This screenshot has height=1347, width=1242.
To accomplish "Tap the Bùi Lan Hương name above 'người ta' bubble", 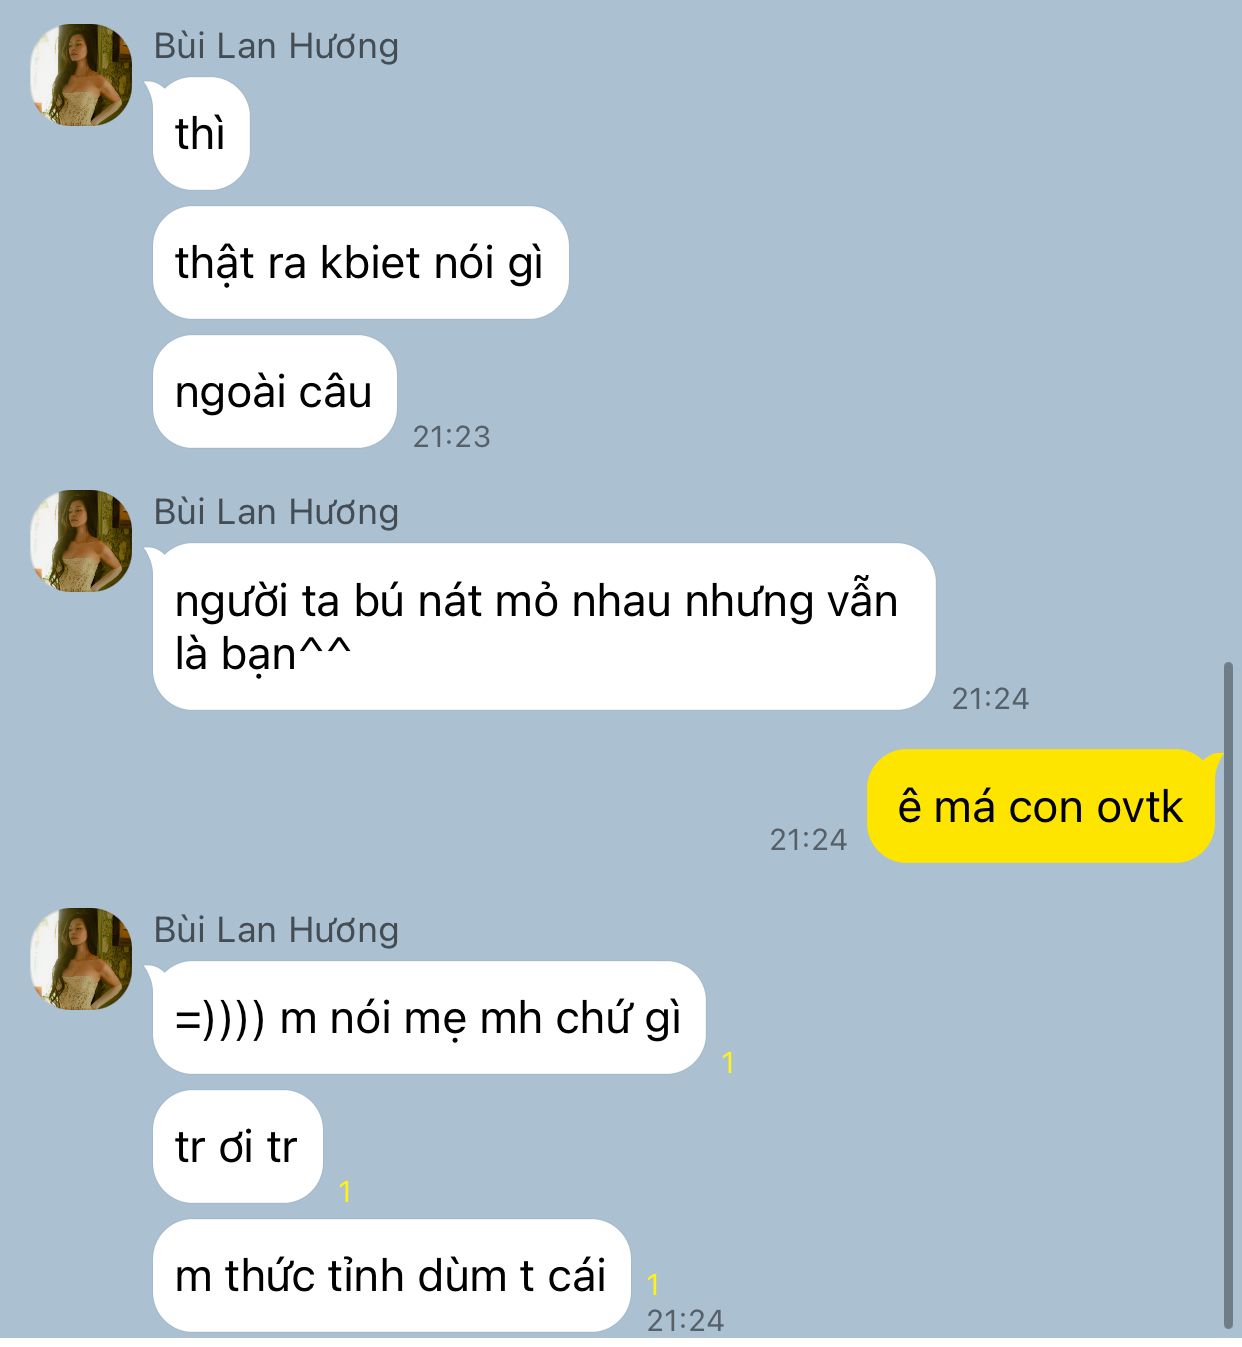I will point(276,512).
